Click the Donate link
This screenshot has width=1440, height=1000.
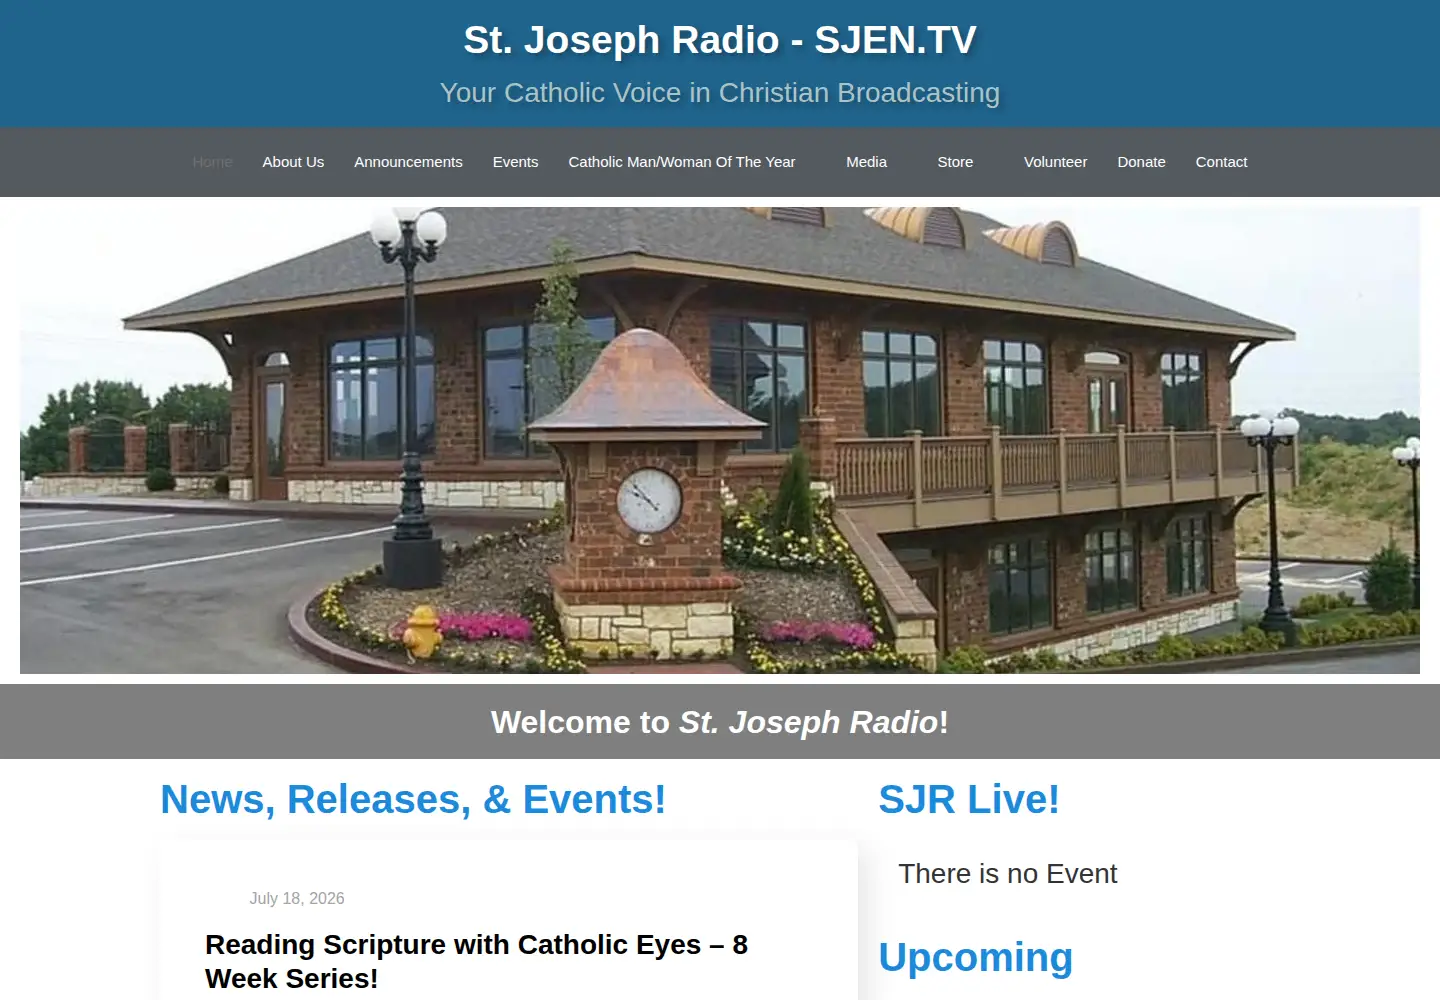pyautogui.click(x=1141, y=162)
